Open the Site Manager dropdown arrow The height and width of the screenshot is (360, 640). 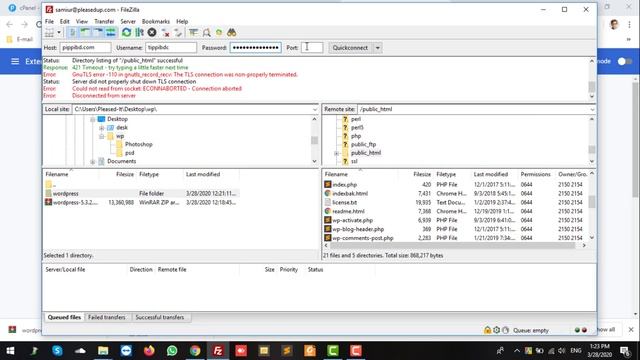(59, 33)
